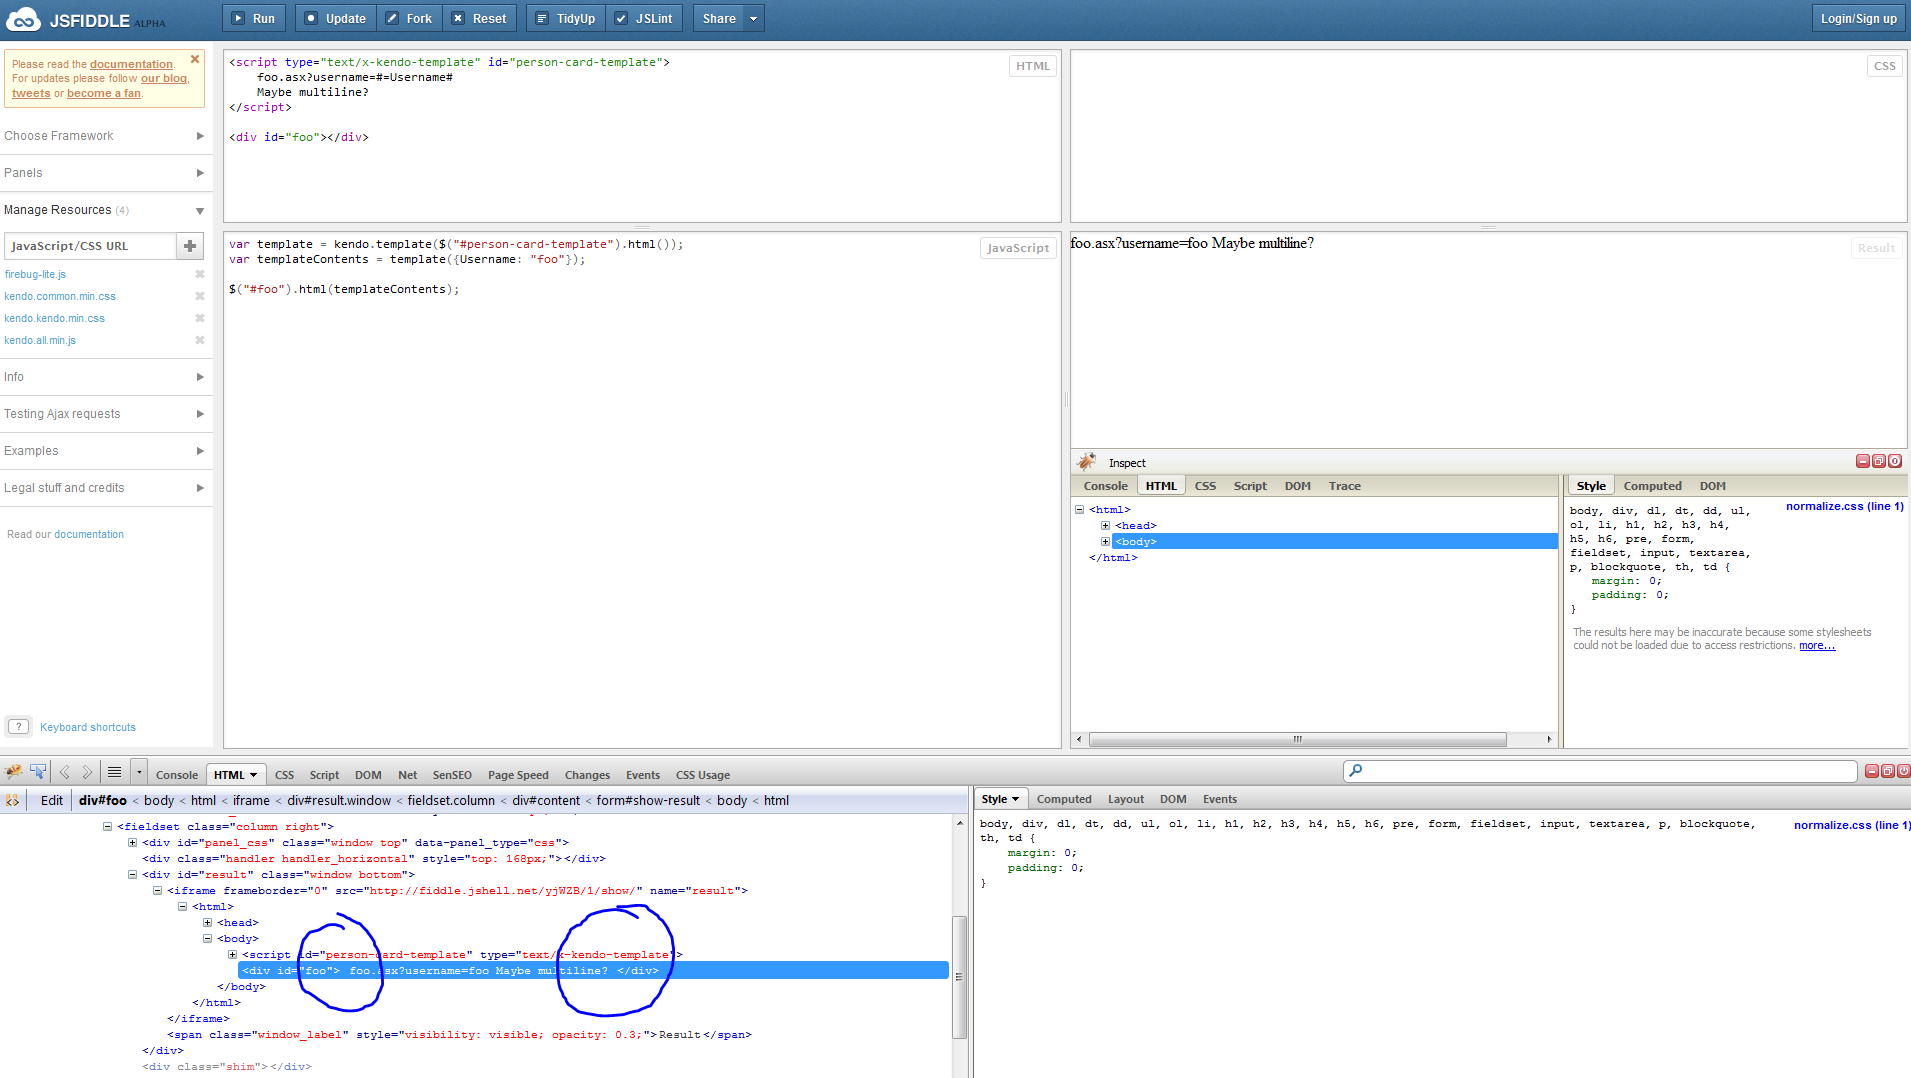Viewport: 1911px width, 1078px height.
Task: Click the Firebug panel search magnifier
Action: click(1356, 771)
